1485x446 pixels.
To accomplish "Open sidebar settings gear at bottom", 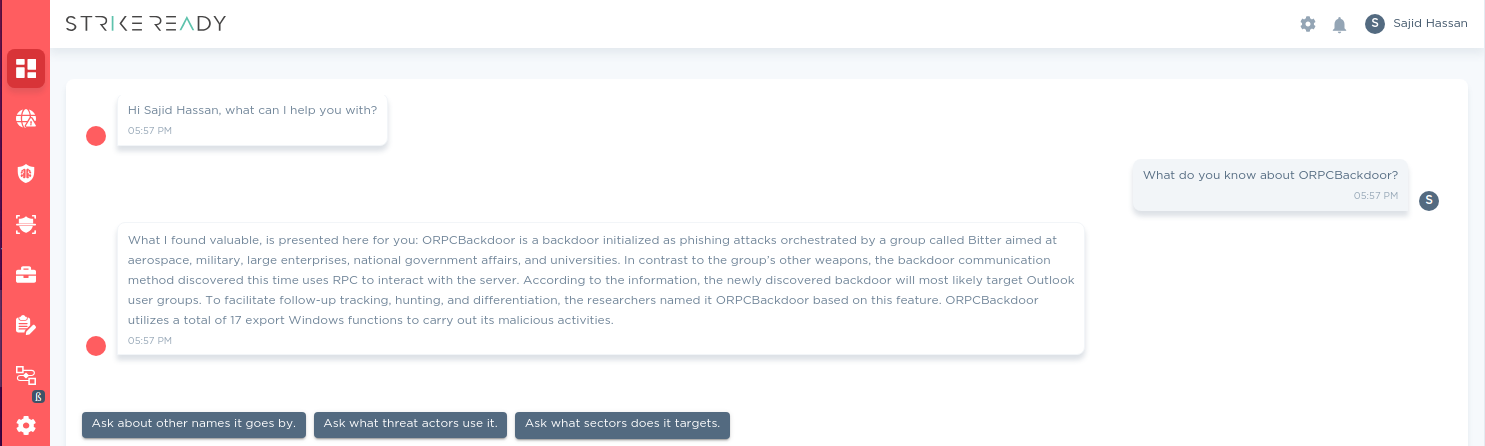I will (26, 426).
